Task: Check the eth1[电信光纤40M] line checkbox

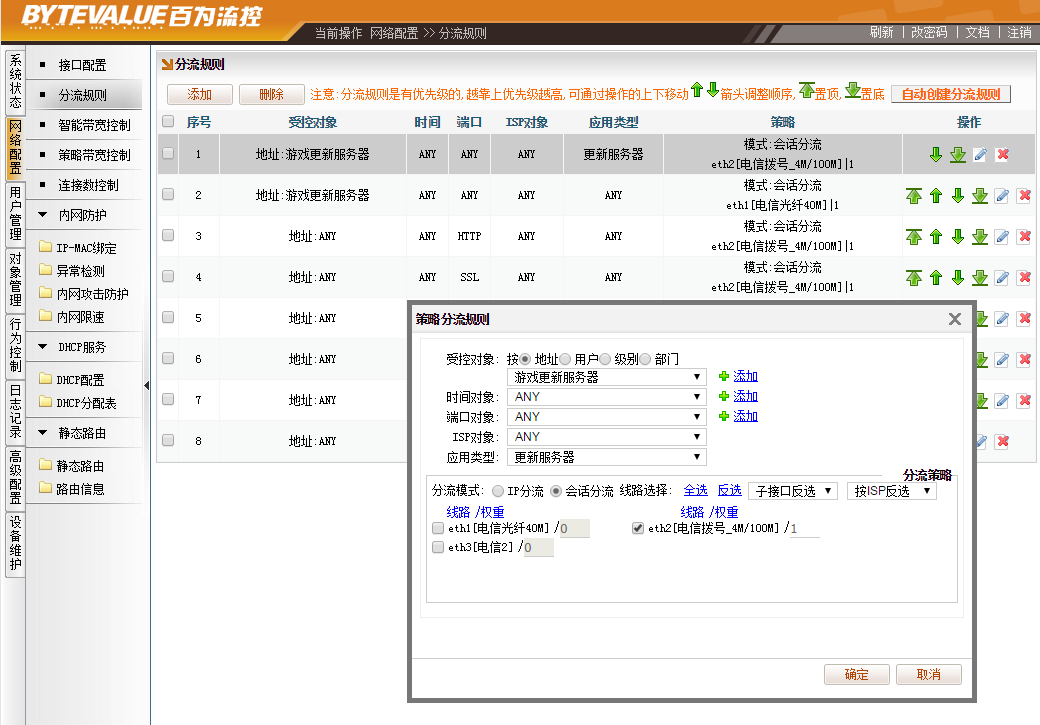Action: point(437,528)
